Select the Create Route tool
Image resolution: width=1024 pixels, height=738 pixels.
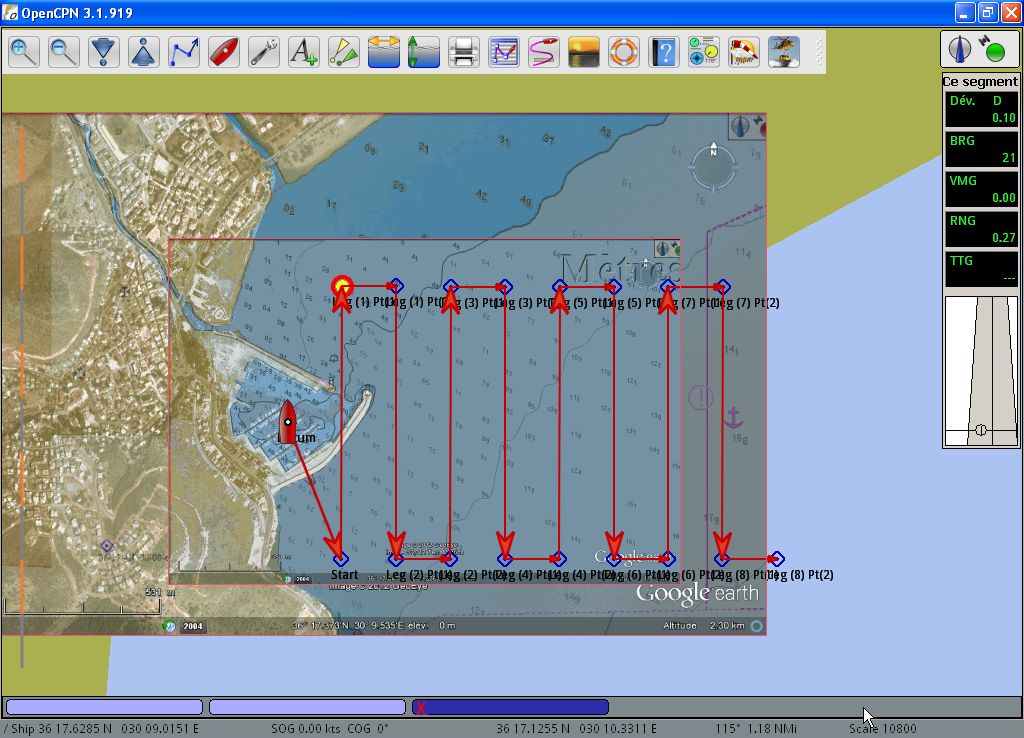click(x=184, y=51)
